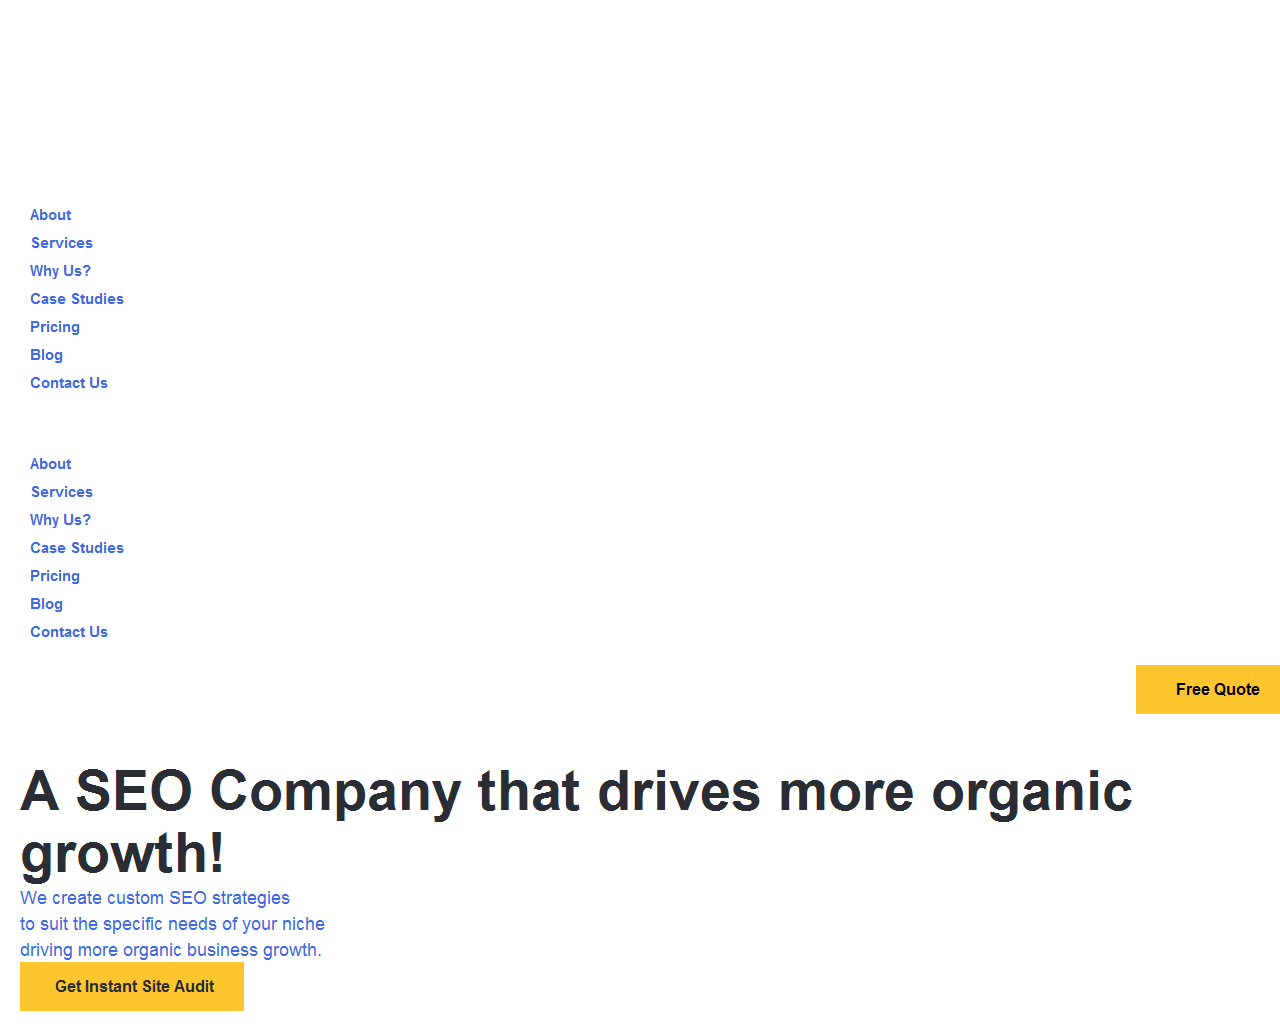Click Why Us? in the second navigation list
The width and height of the screenshot is (1280, 1024).
click(x=60, y=520)
